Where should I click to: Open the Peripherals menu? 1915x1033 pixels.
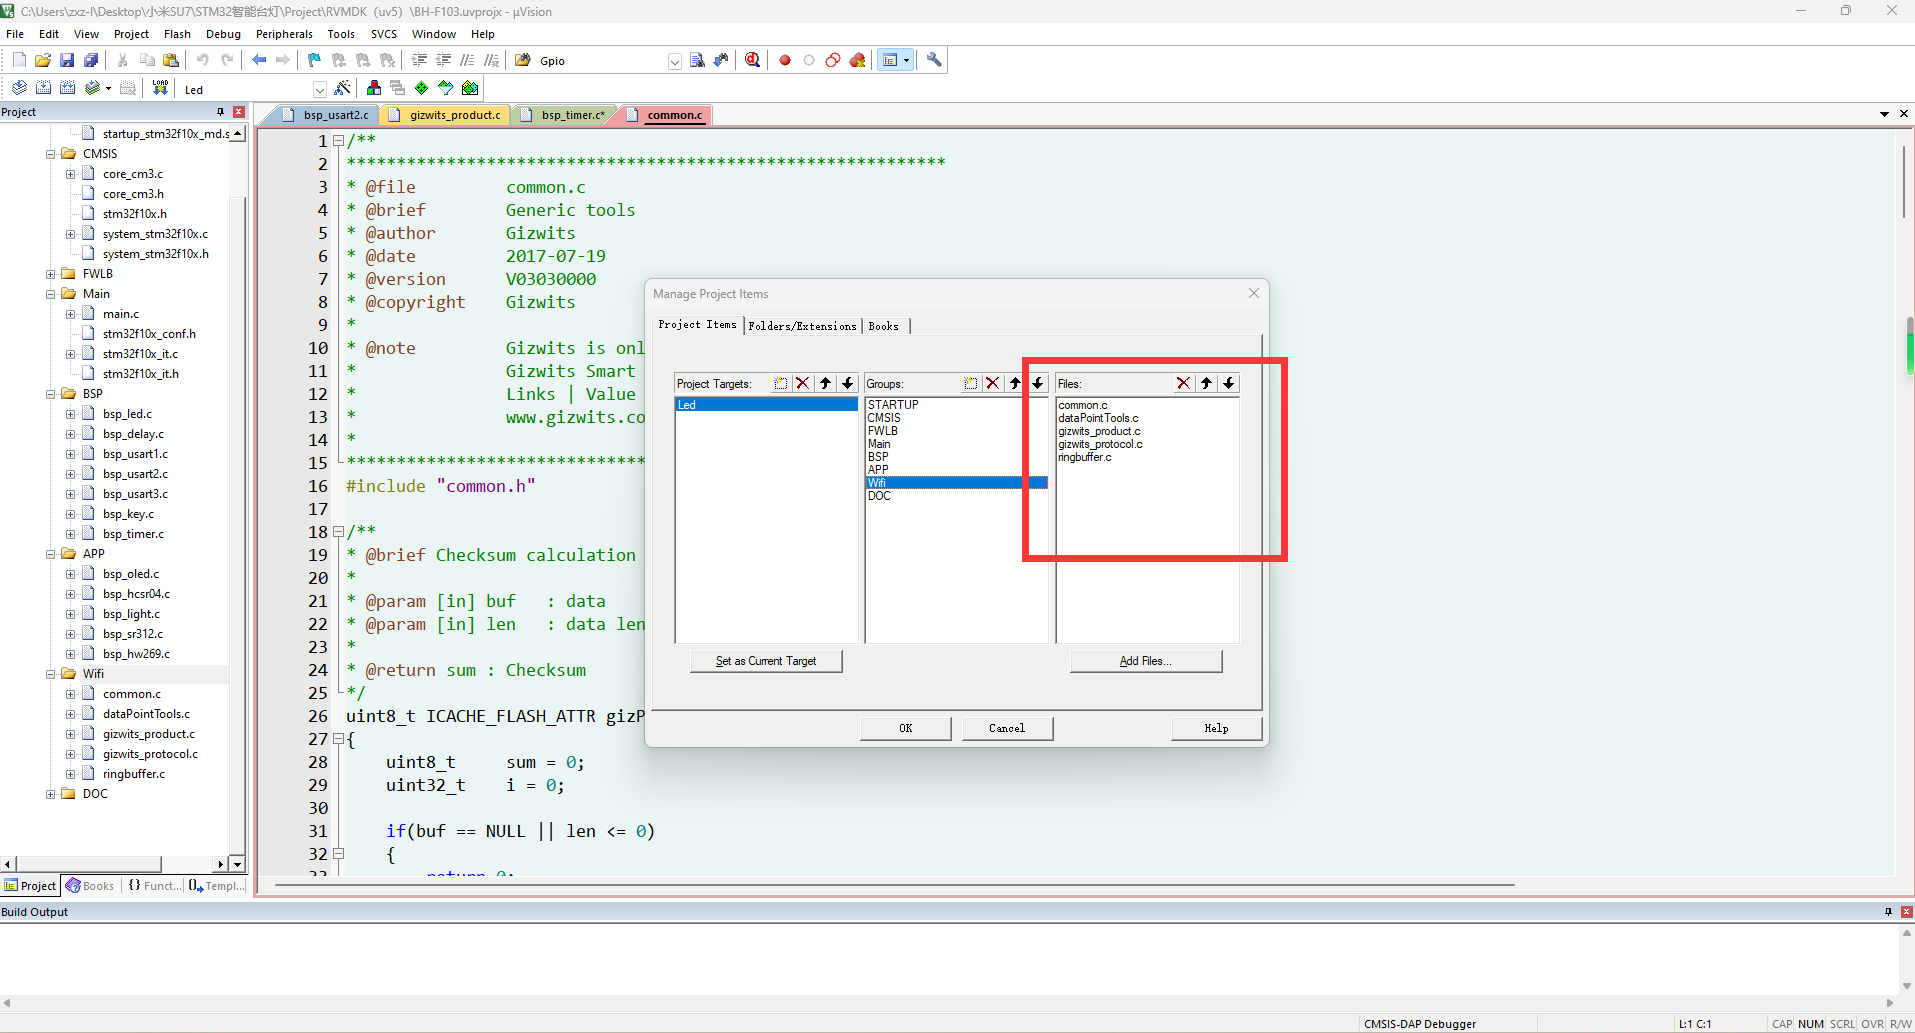(x=284, y=34)
